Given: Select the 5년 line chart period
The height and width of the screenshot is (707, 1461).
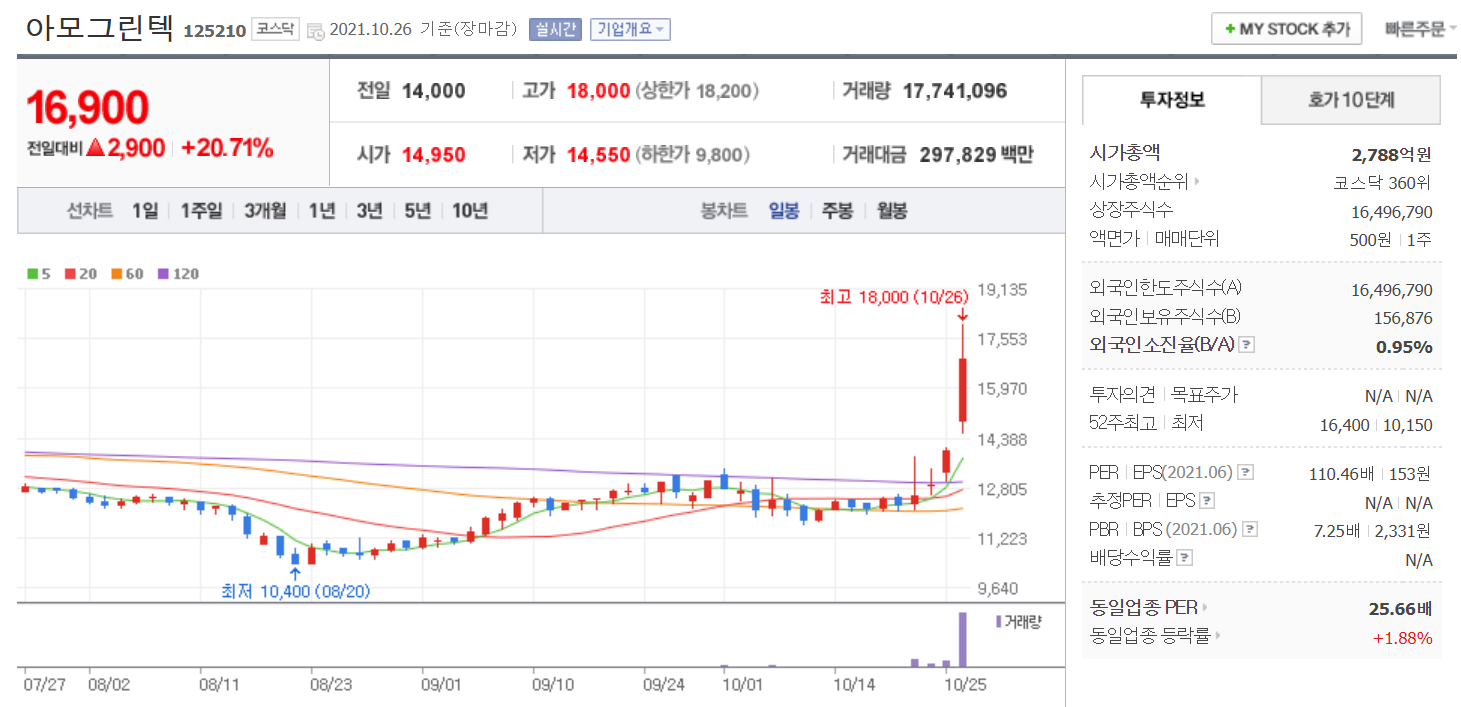Looking at the screenshot, I should point(417,211).
